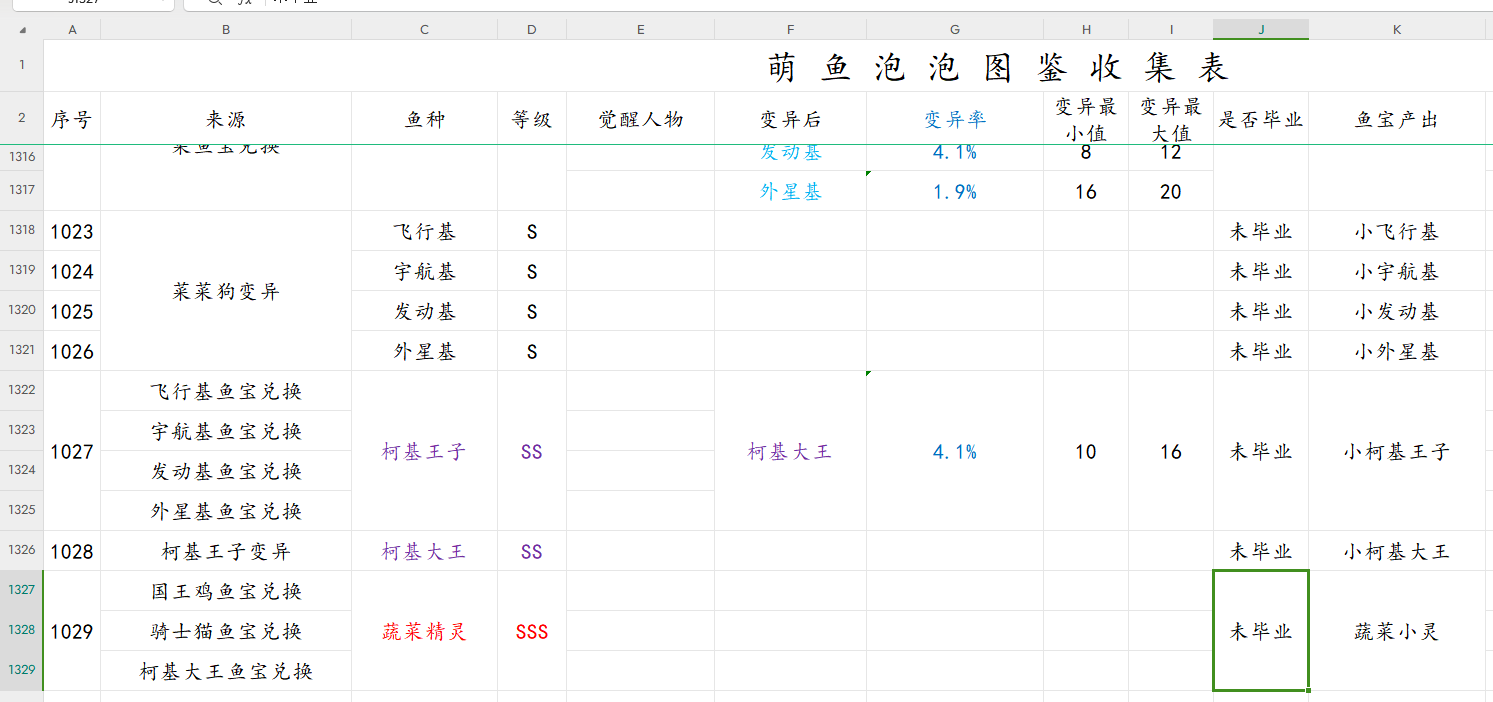Screen dimensions: 1493x702
Task: Click the 觉醒人物 header cell
Action: point(640,120)
